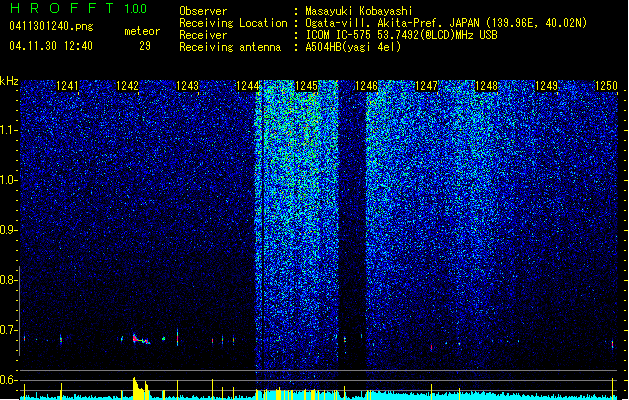Image resolution: width=629 pixels, height=400 pixels.
Task: Click the 1.0 kHz axis label
Action: click(8, 180)
